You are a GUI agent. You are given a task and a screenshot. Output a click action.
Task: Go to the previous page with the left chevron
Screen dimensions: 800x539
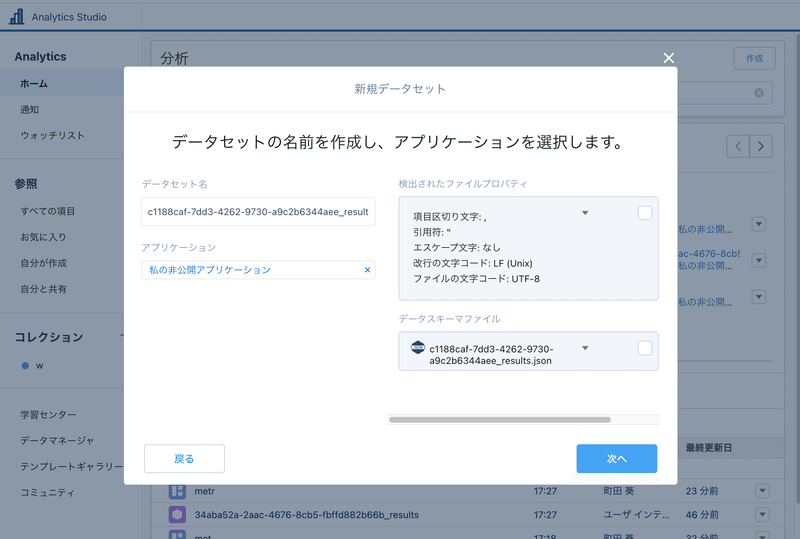738,146
